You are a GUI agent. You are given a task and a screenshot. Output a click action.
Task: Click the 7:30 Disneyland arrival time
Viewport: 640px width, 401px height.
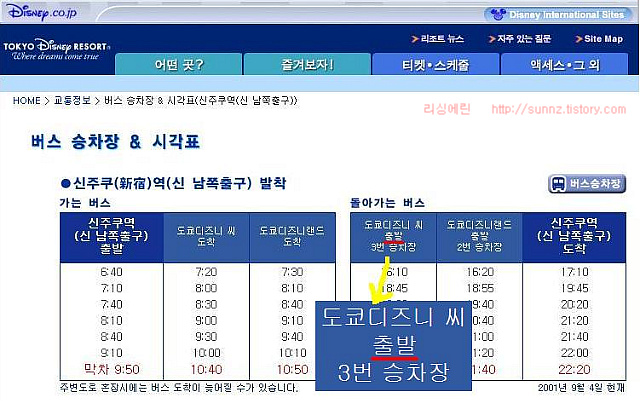292,272
